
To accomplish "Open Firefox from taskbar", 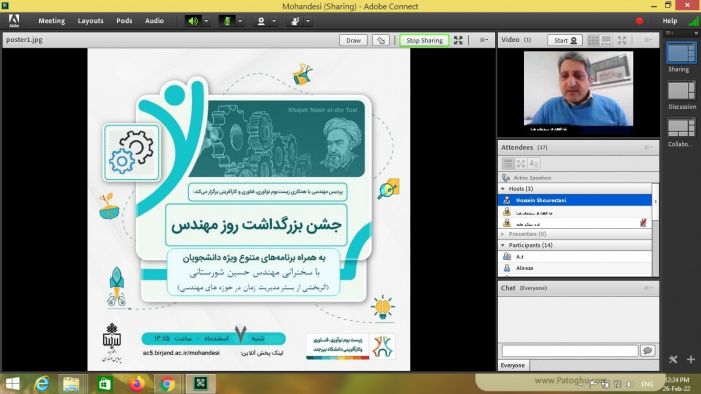I will click(137, 384).
